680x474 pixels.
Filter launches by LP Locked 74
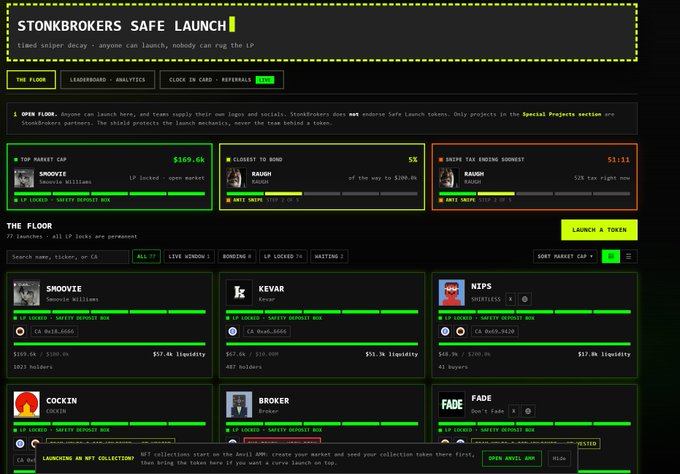(x=283, y=257)
